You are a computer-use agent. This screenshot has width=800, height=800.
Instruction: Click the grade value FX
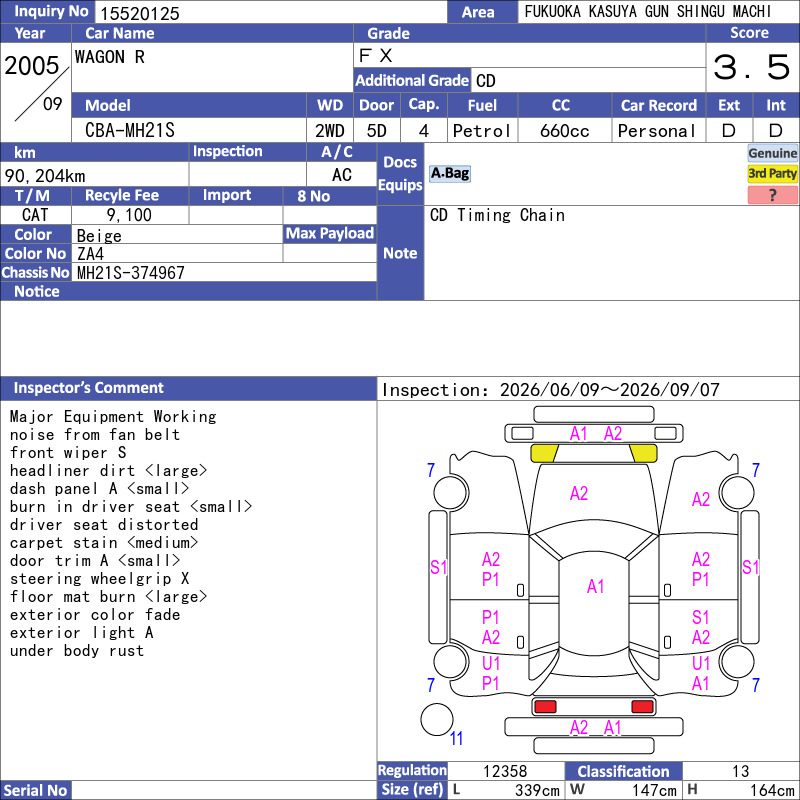tap(376, 56)
